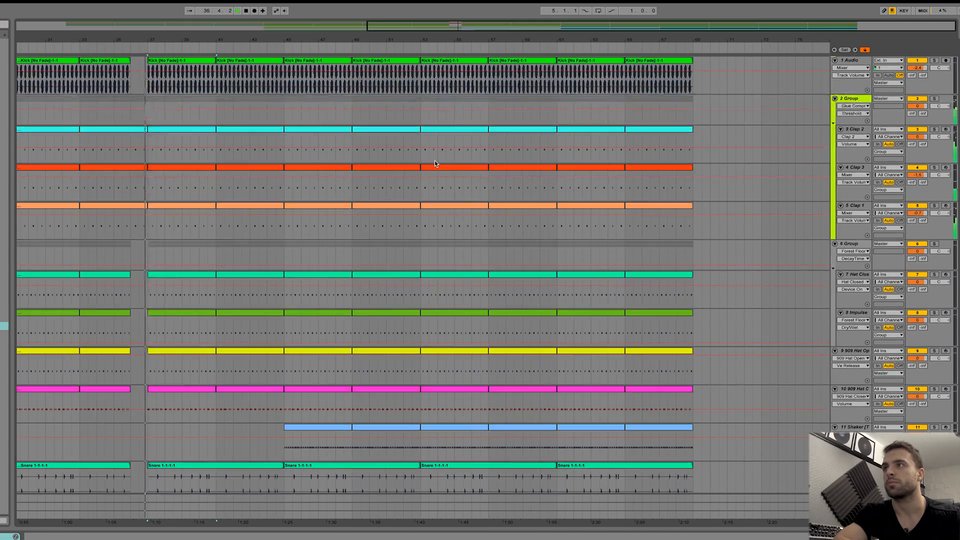Click the Arrangement Record button
This screenshot has width=960, height=540.
tap(255, 10)
